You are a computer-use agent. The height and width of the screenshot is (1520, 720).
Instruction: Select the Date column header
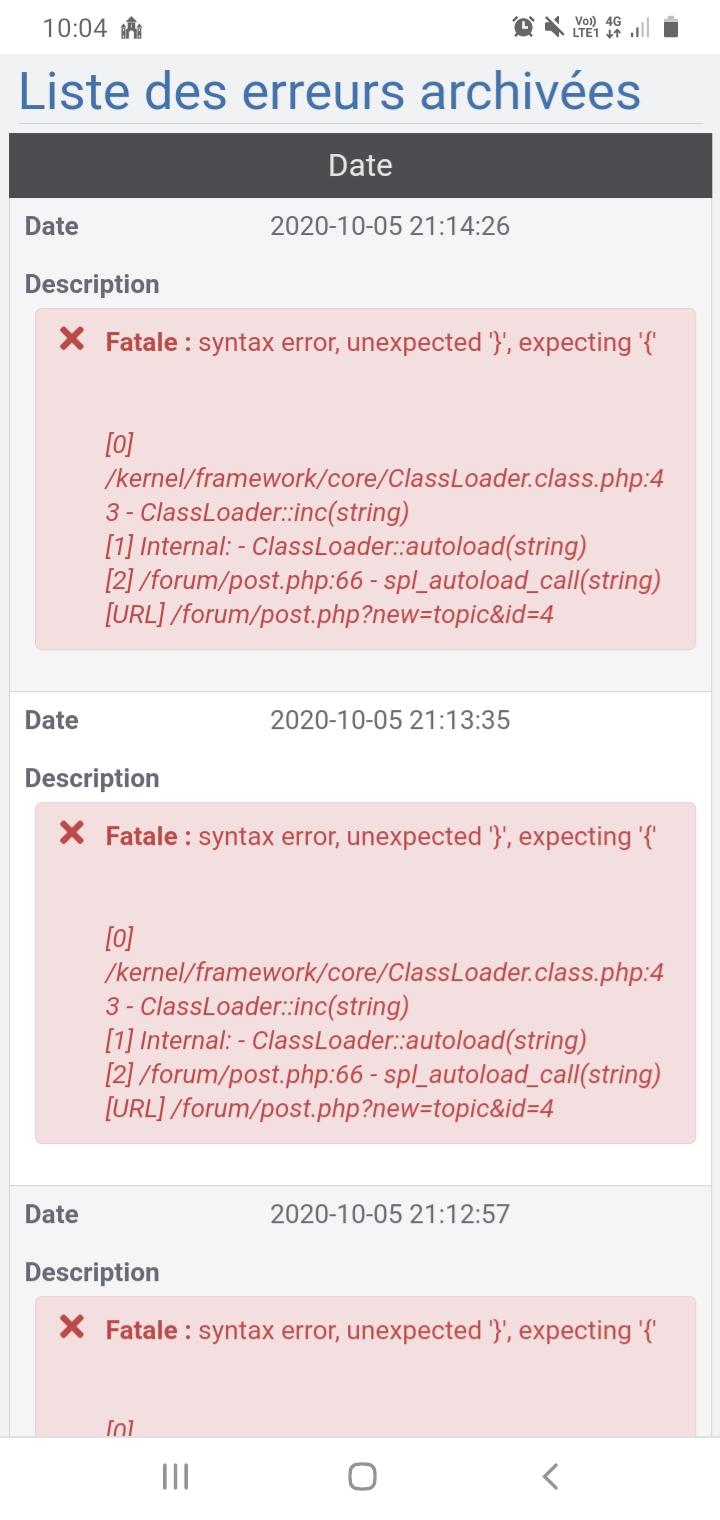pos(360,165)
